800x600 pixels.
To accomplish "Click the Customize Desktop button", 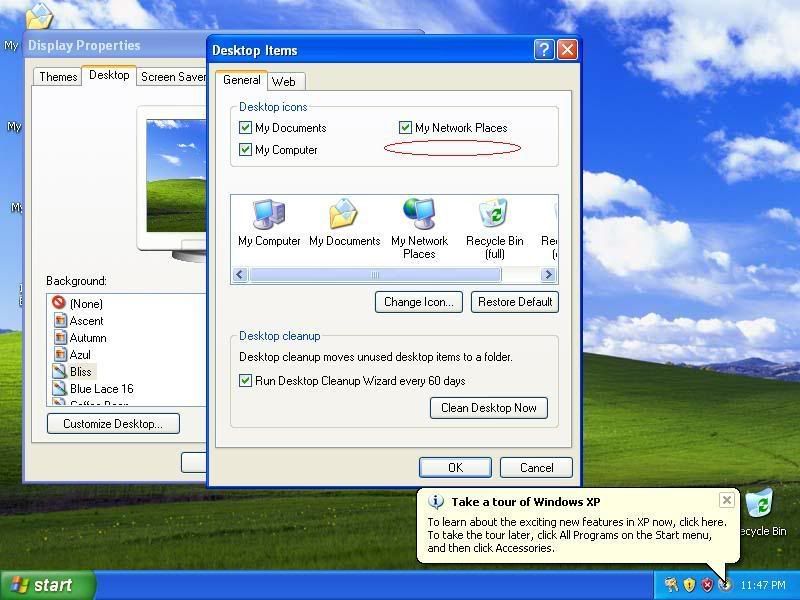I will coord(113,424).
